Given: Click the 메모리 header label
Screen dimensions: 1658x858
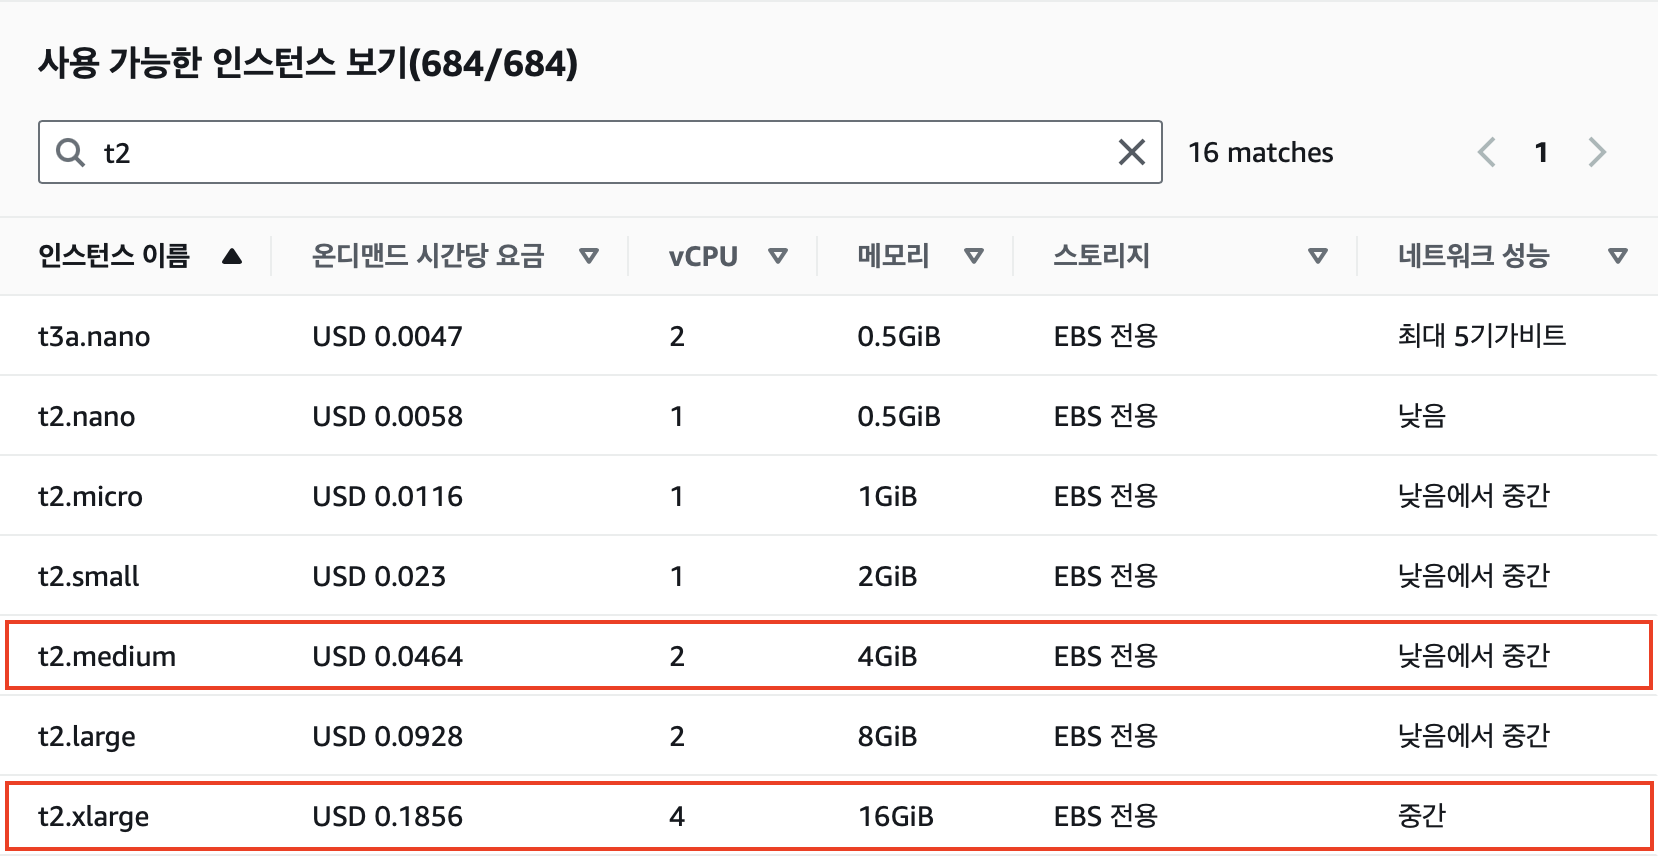Looking at the screenshot, I should click(894, 256).
